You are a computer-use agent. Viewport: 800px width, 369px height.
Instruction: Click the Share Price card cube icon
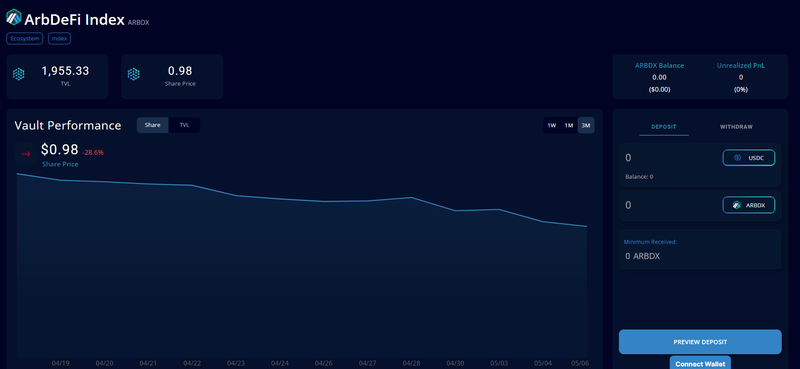134,75
